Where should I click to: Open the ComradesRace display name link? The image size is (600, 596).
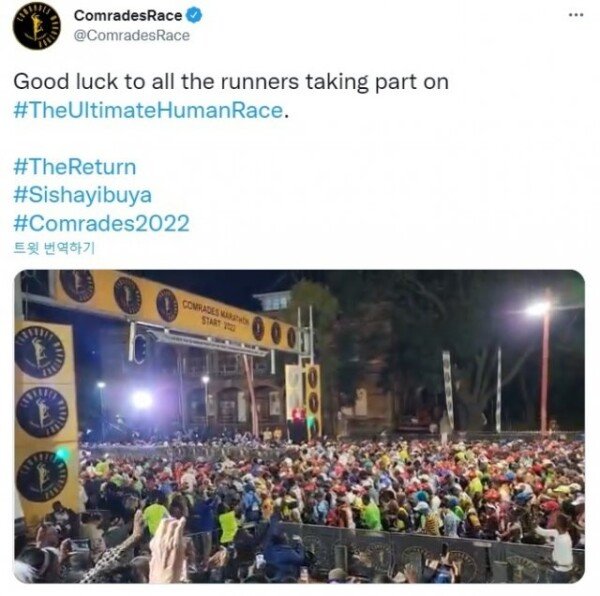pyautogui.click(x=128, y=16)
